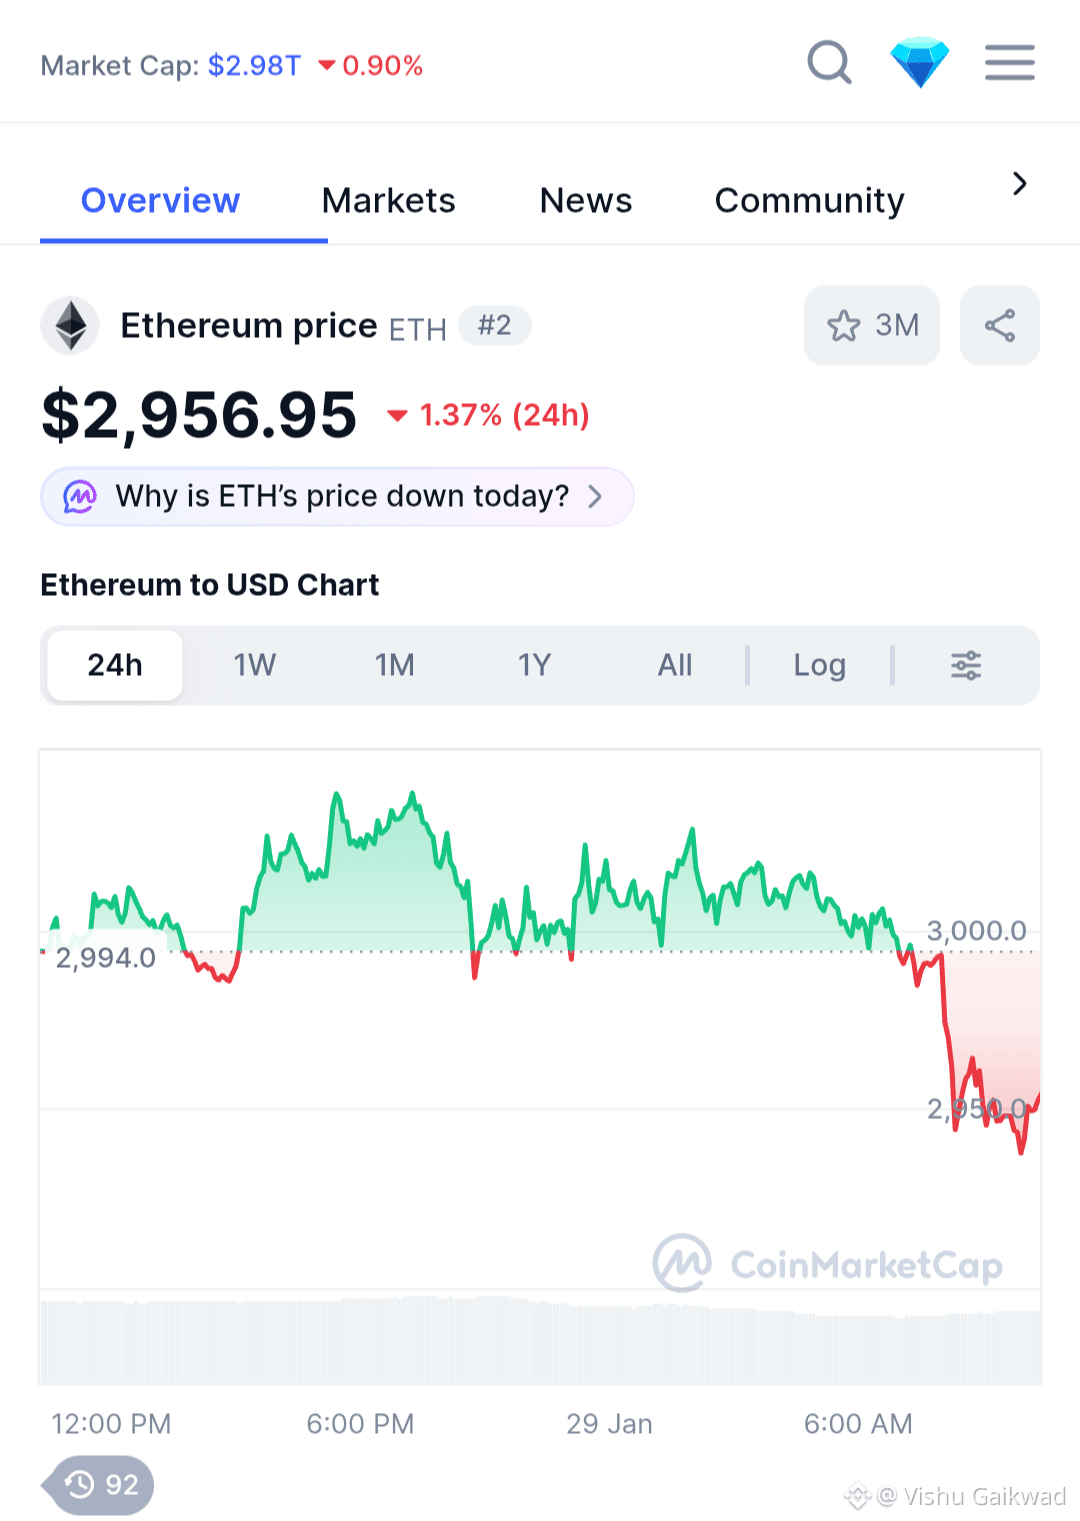Switch chart range to 1W
This screenshot has width=1080, height=1521.
point(254,665)
